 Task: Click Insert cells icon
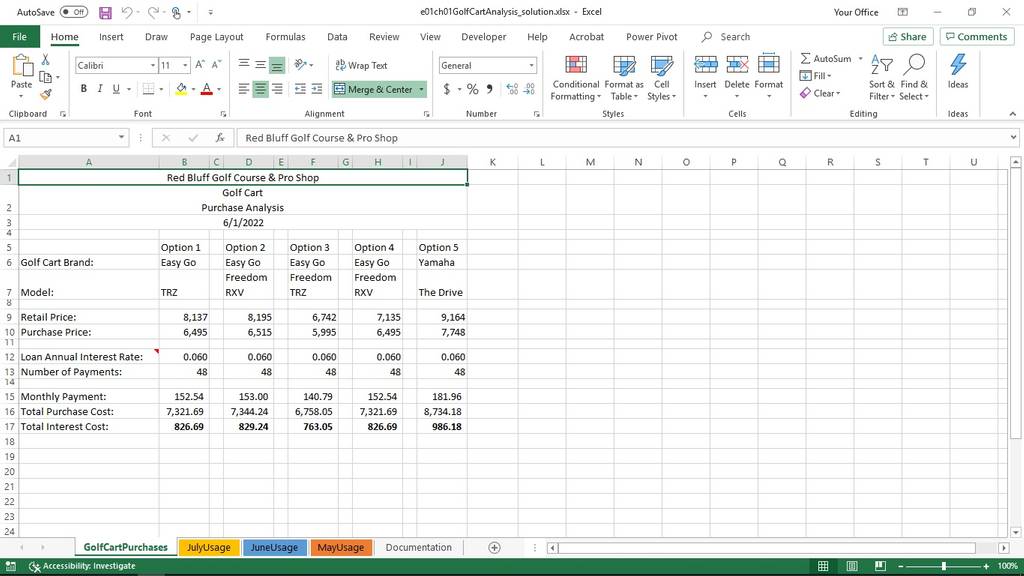[x=705, y=65]
